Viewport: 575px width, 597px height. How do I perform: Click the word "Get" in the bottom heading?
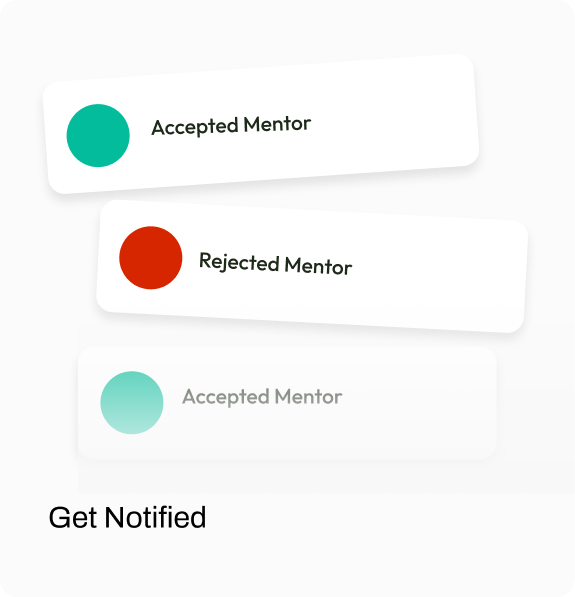(73, 518)
